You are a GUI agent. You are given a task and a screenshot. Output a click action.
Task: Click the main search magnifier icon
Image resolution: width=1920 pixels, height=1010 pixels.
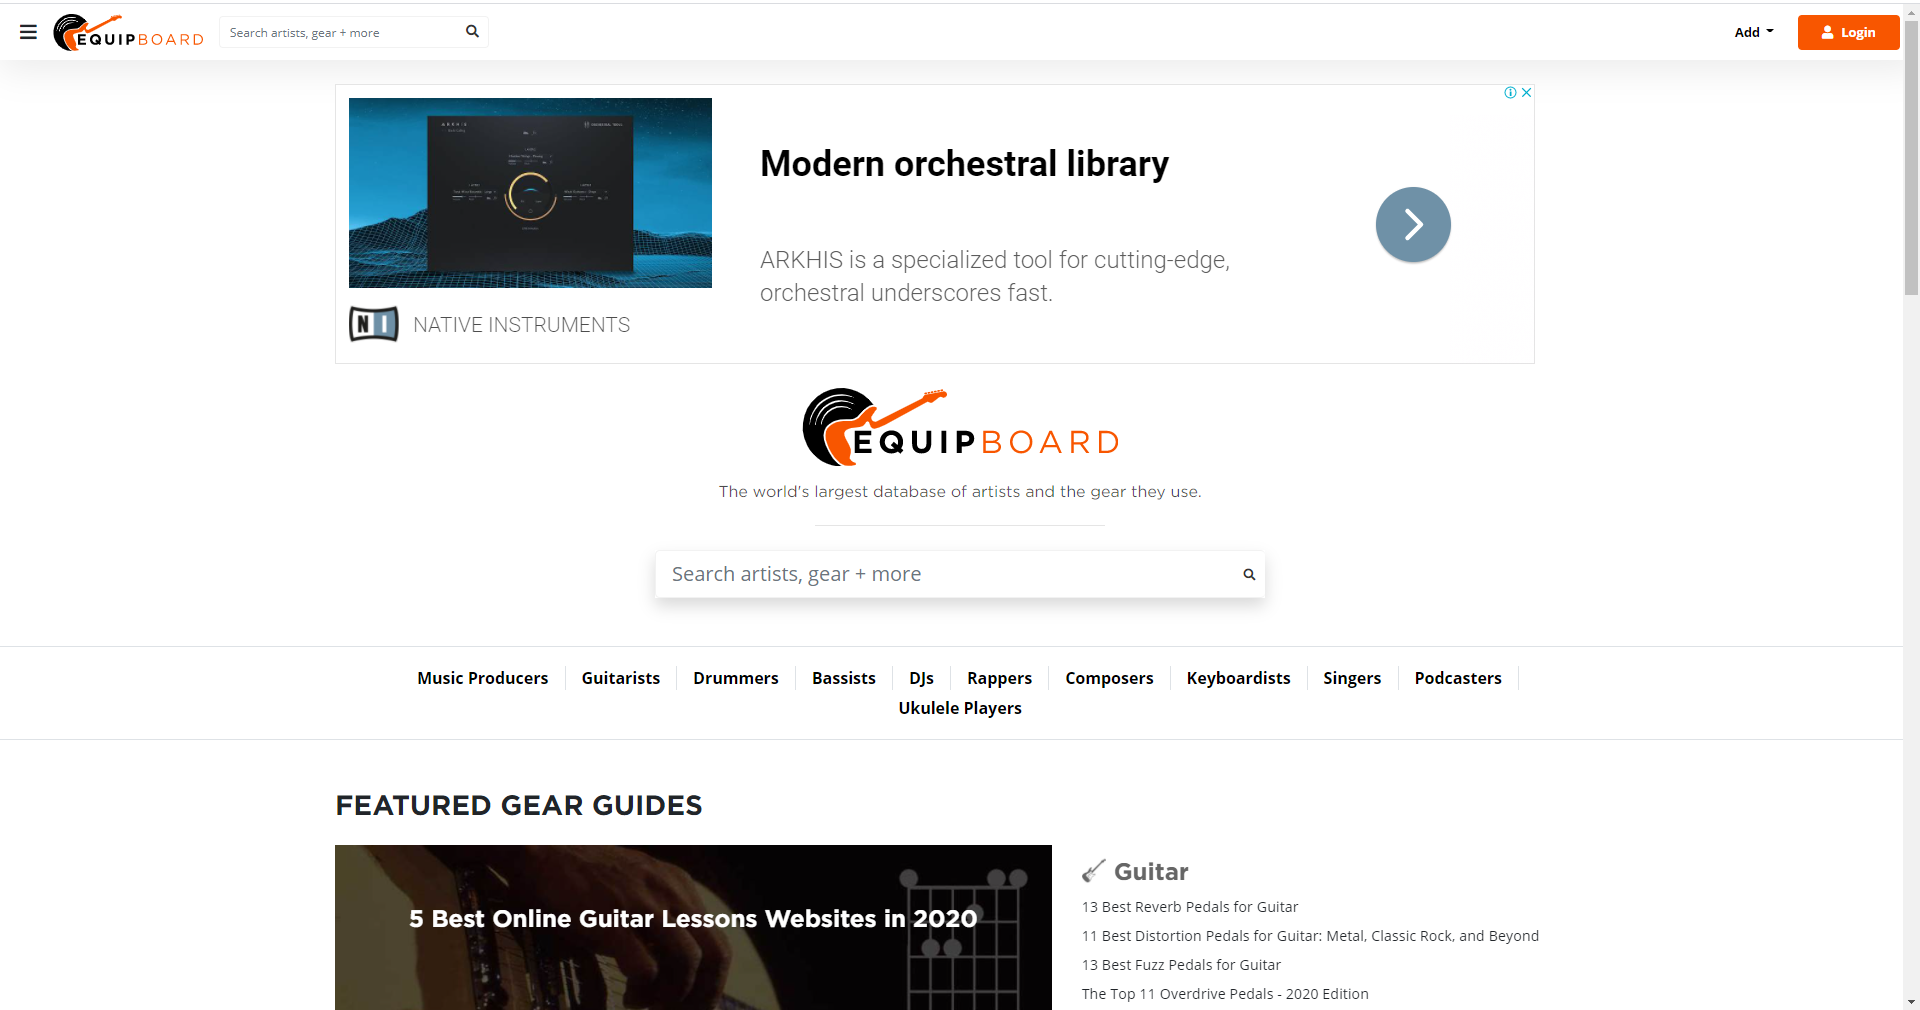[1249, 574]
